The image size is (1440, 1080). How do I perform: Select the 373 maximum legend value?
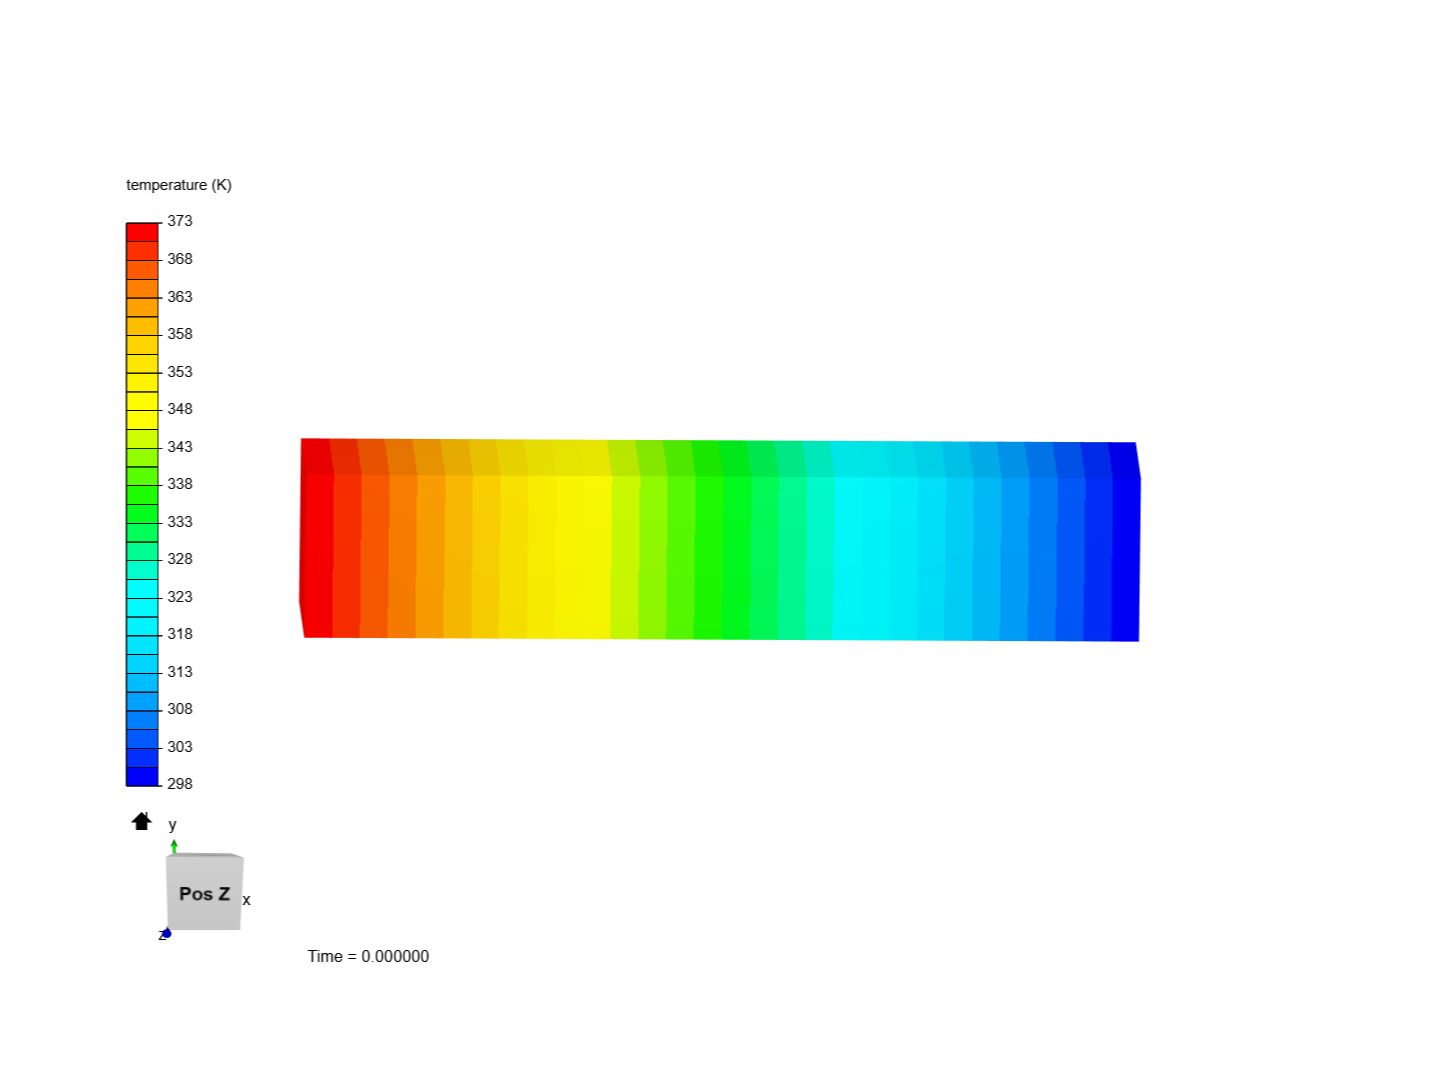tap(180, 221)
